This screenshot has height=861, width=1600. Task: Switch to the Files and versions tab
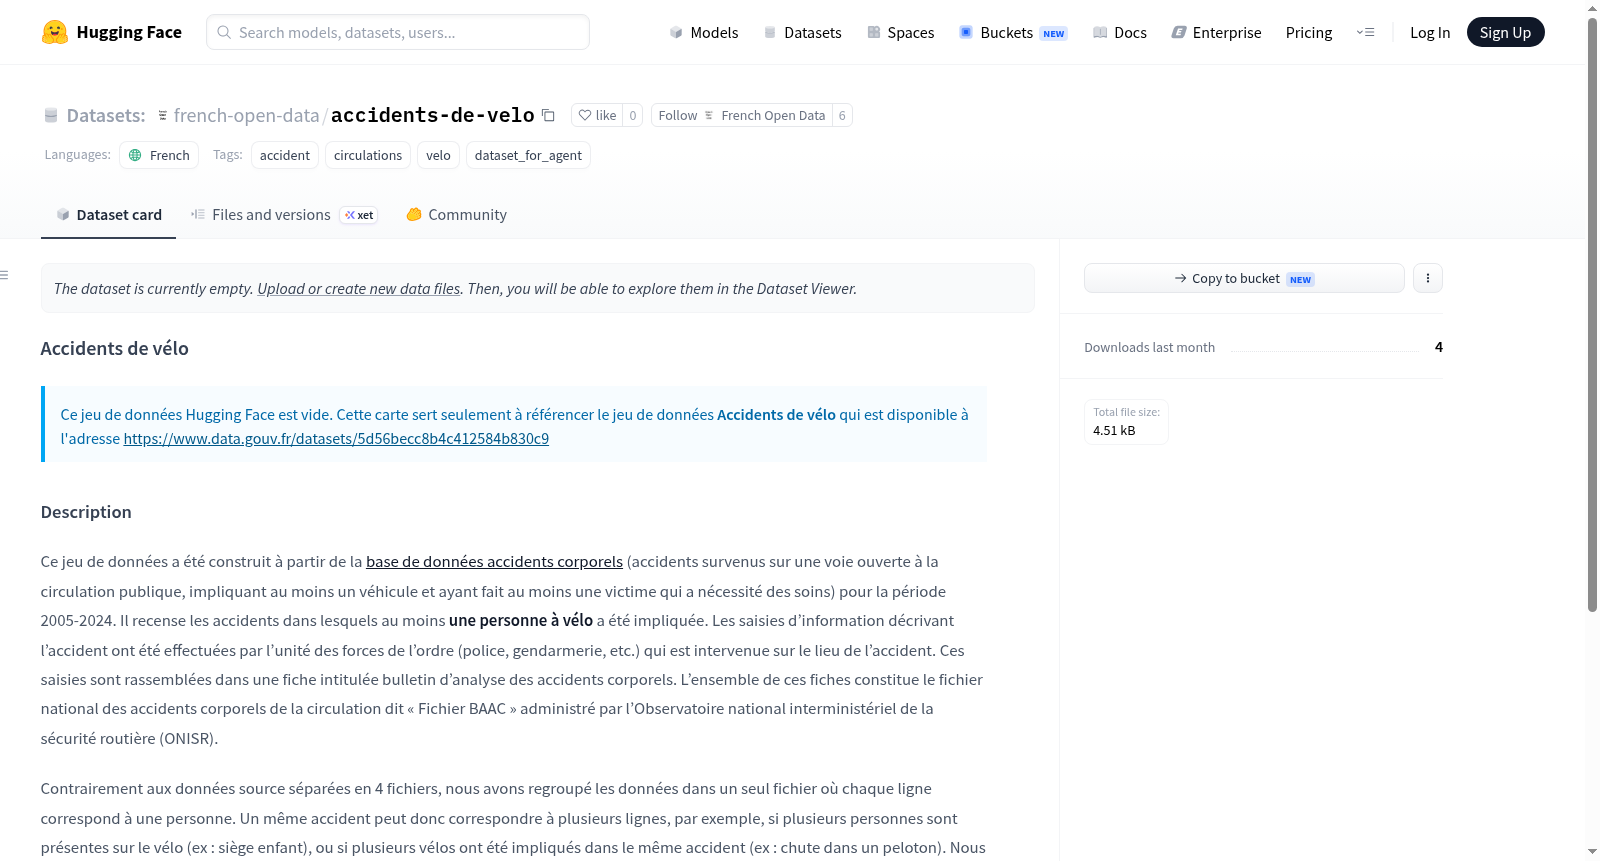tap(284, 215)
